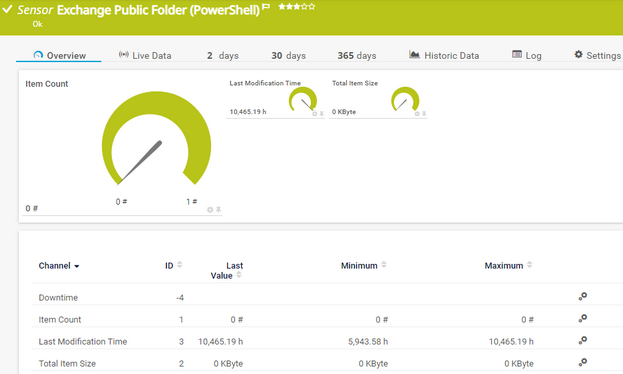Viewport: 623px width, 374px height.
Task: Open the Settings tab
Action: 597,55
